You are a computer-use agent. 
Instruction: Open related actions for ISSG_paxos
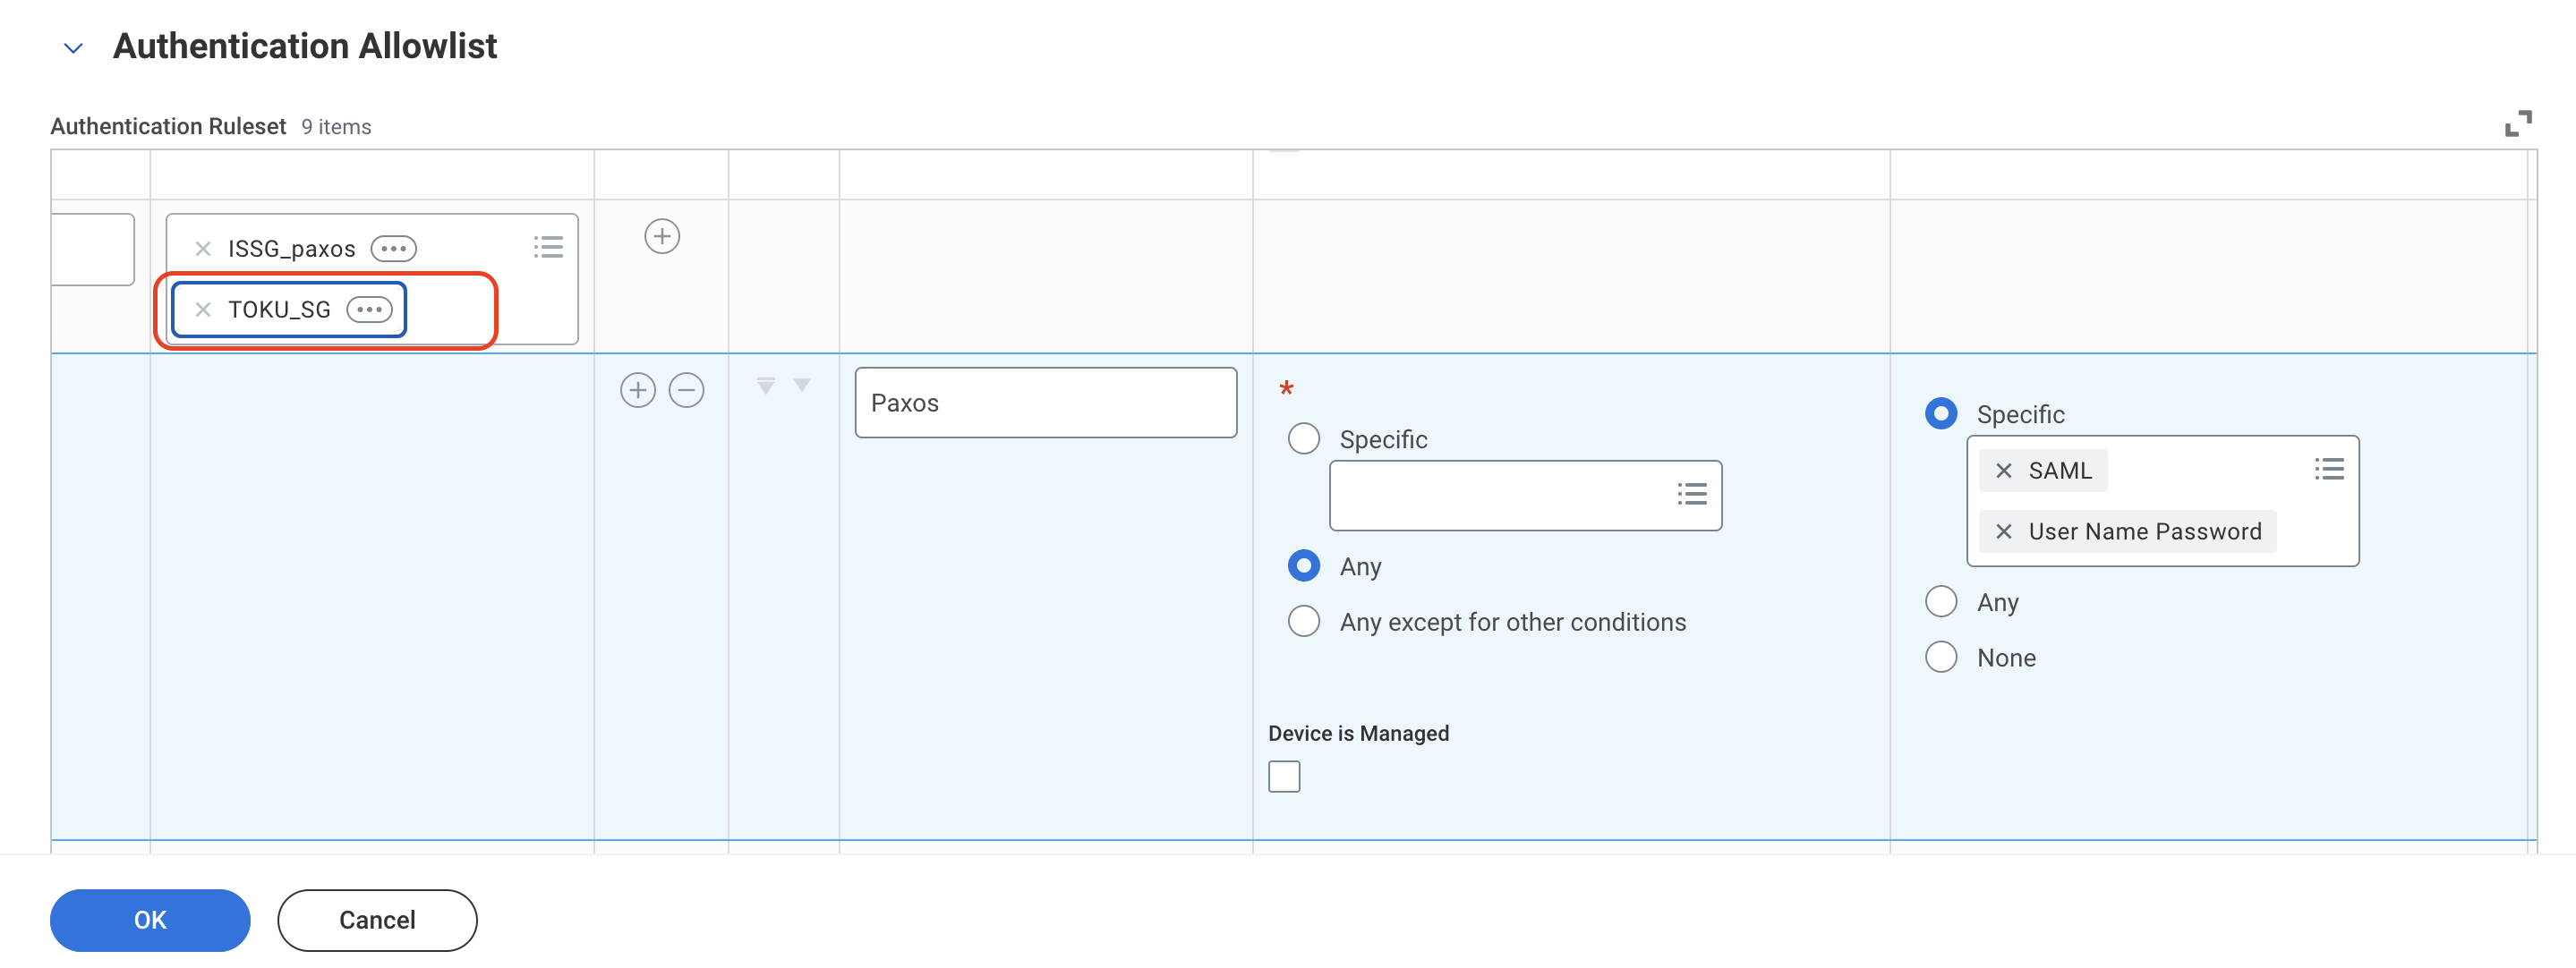click(x=394, y=248)
